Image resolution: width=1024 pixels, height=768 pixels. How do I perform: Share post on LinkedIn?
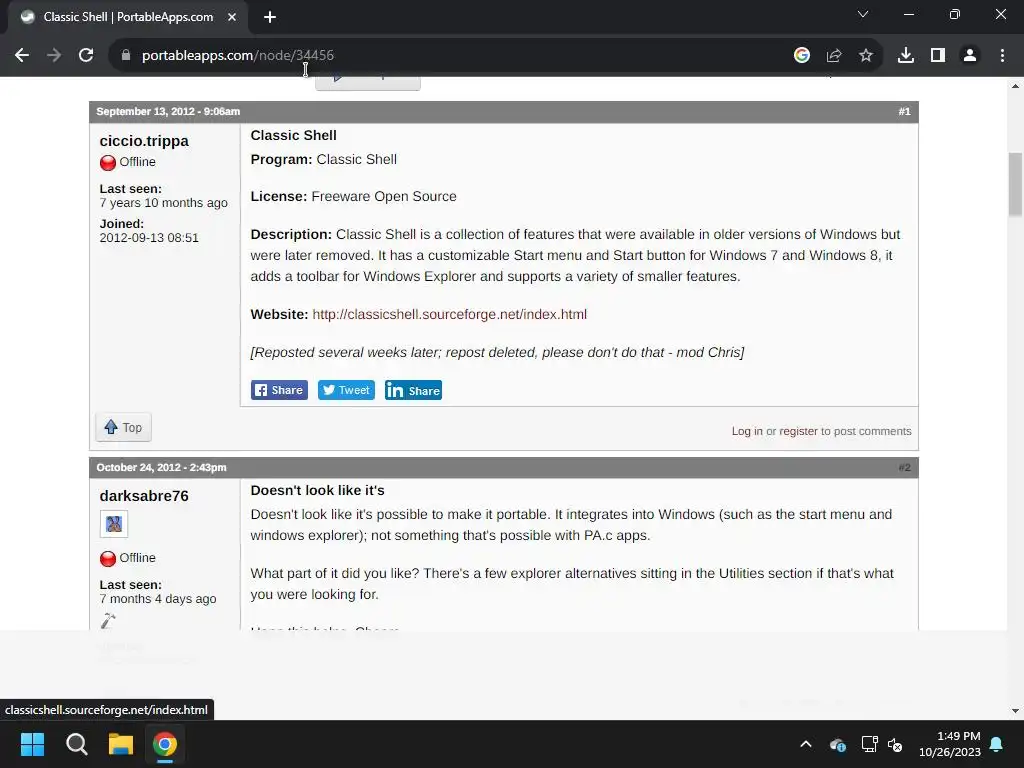[413, 390]
